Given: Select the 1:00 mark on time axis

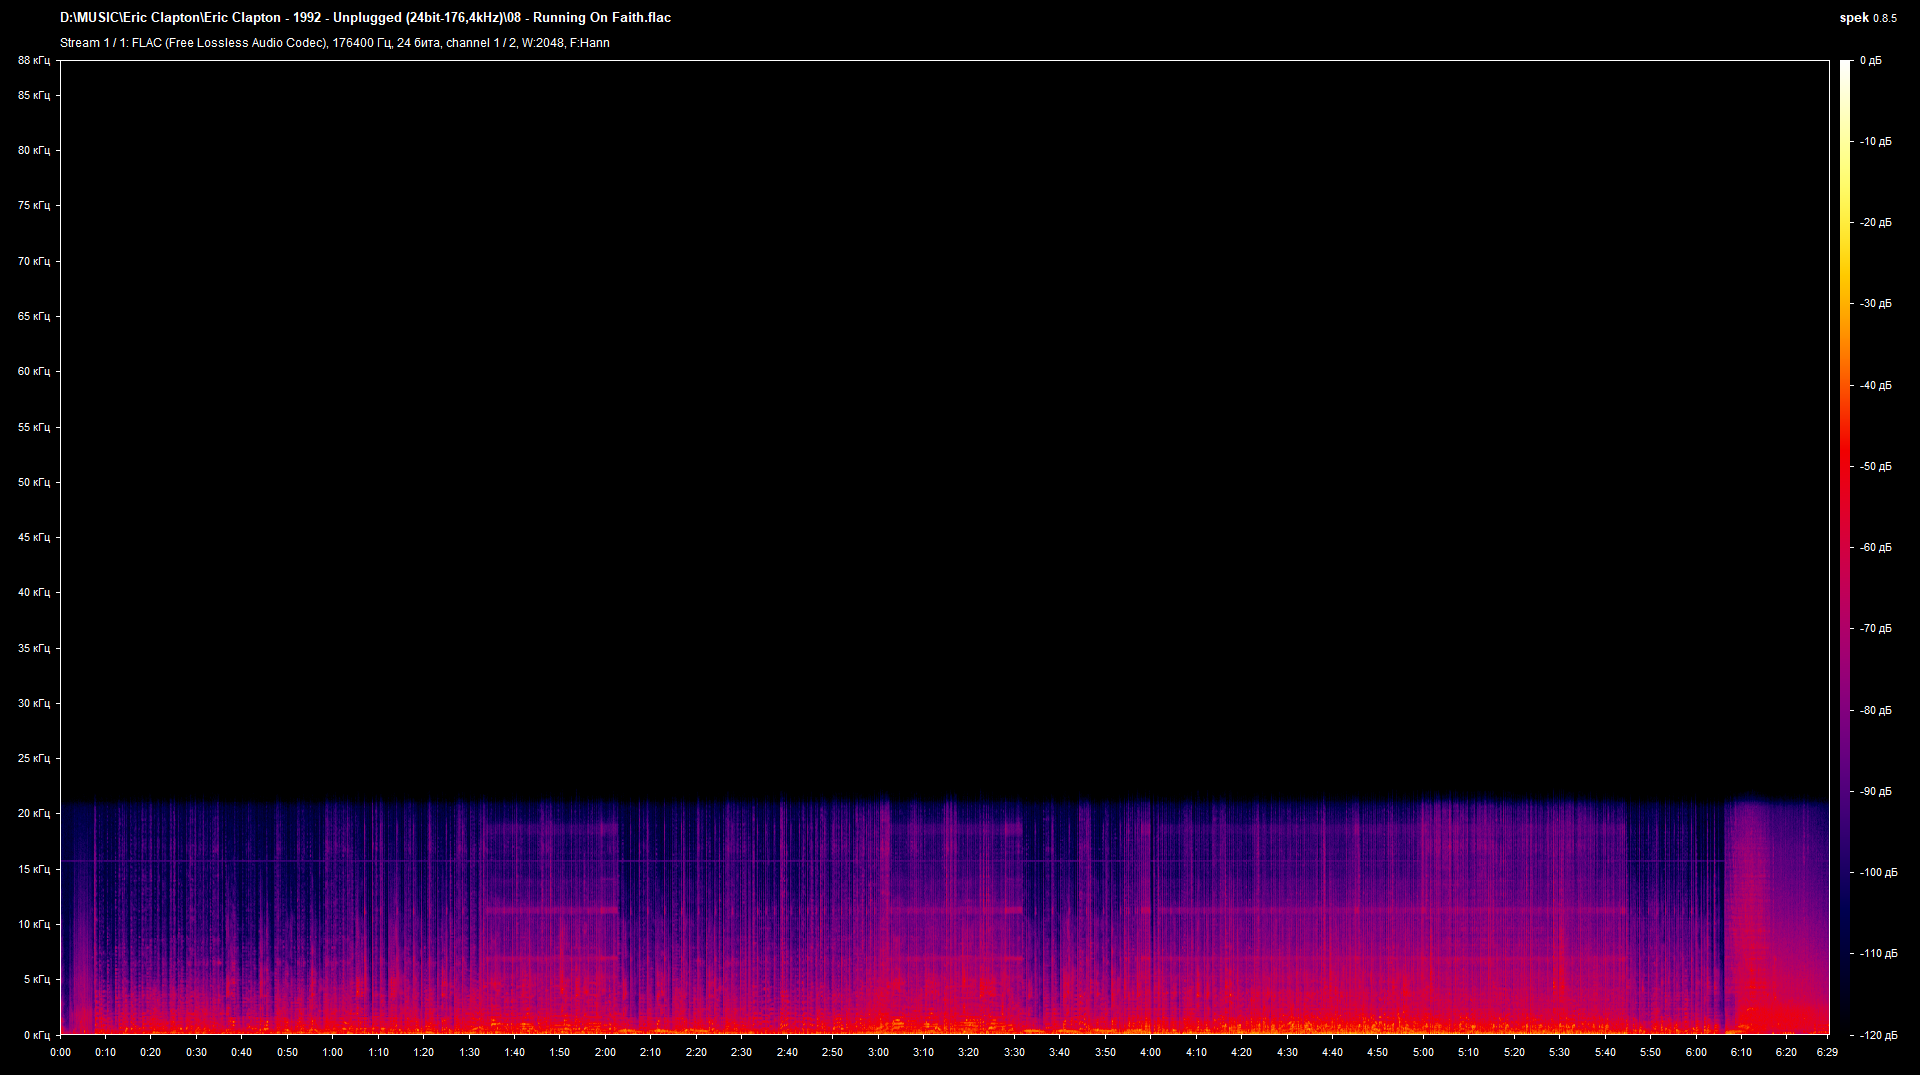Looking at the screenshot, I should coord(332,1052).
